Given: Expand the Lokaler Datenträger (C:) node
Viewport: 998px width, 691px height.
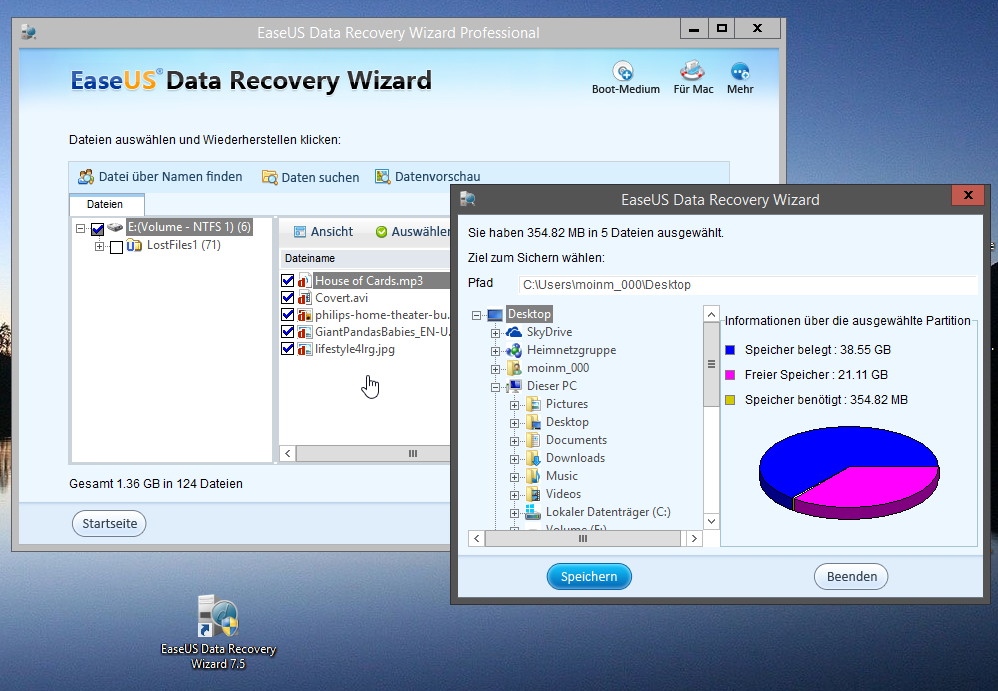Looking at the screenshot, I should pyautogui.click(x=514, y=513).
